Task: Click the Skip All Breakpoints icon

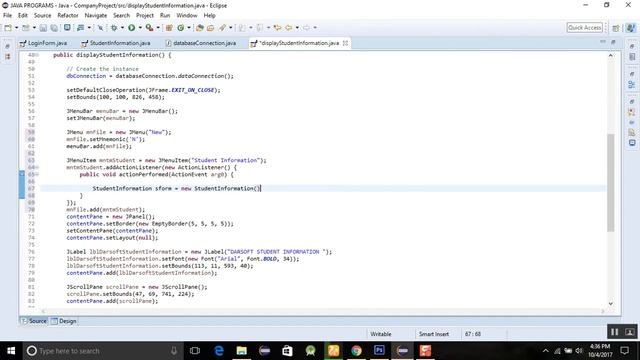Action: (x=100, y=28)
